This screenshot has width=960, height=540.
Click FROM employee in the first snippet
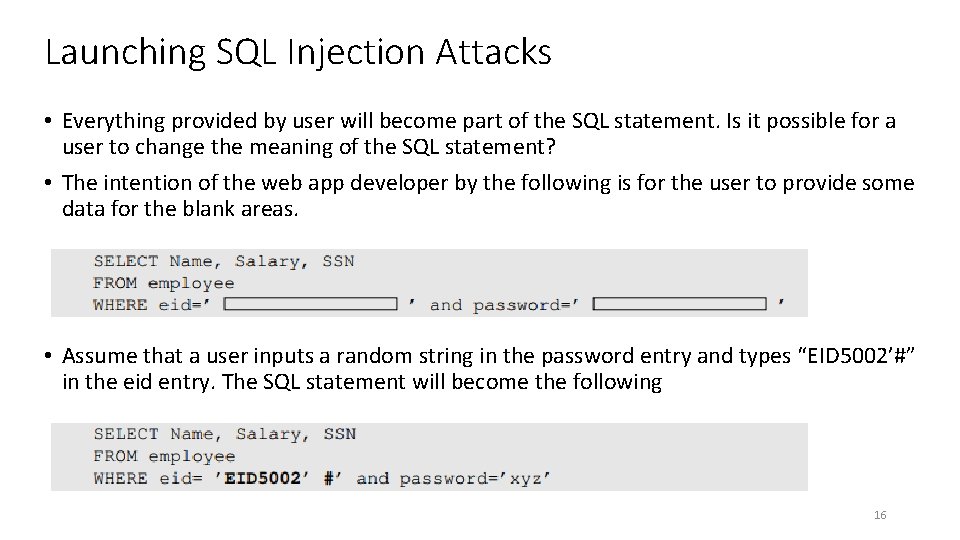pos(164,283)
